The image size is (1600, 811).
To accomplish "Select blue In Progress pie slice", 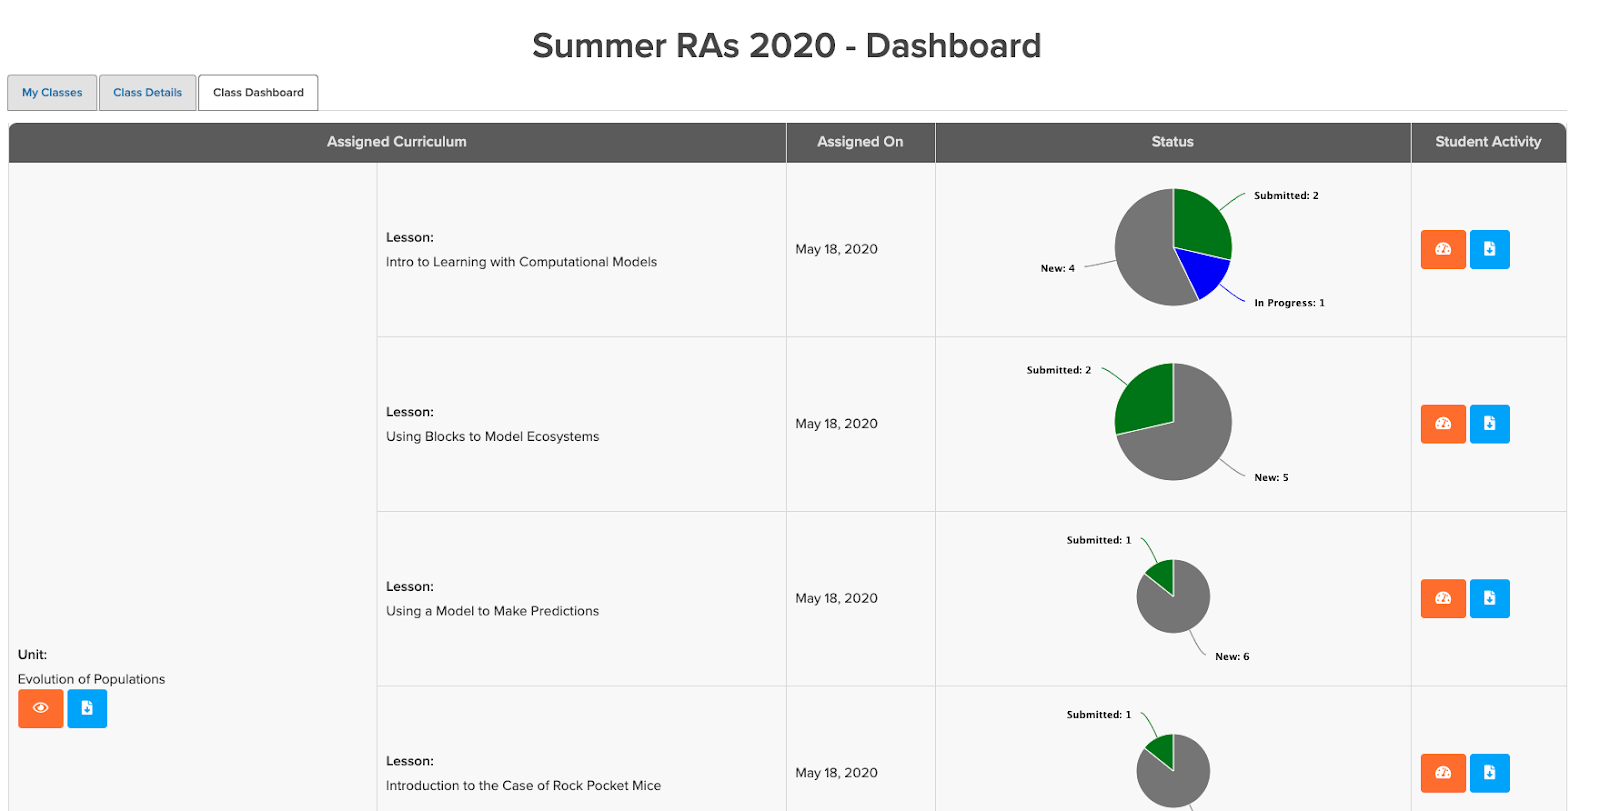I will [1205, 272].
